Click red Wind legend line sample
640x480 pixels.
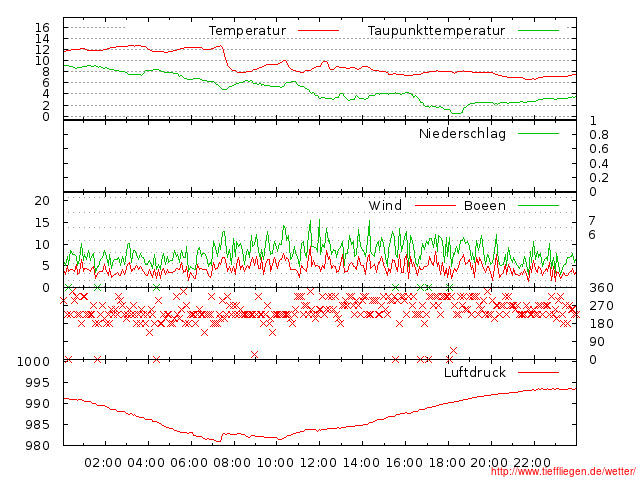tap(435, 206)
